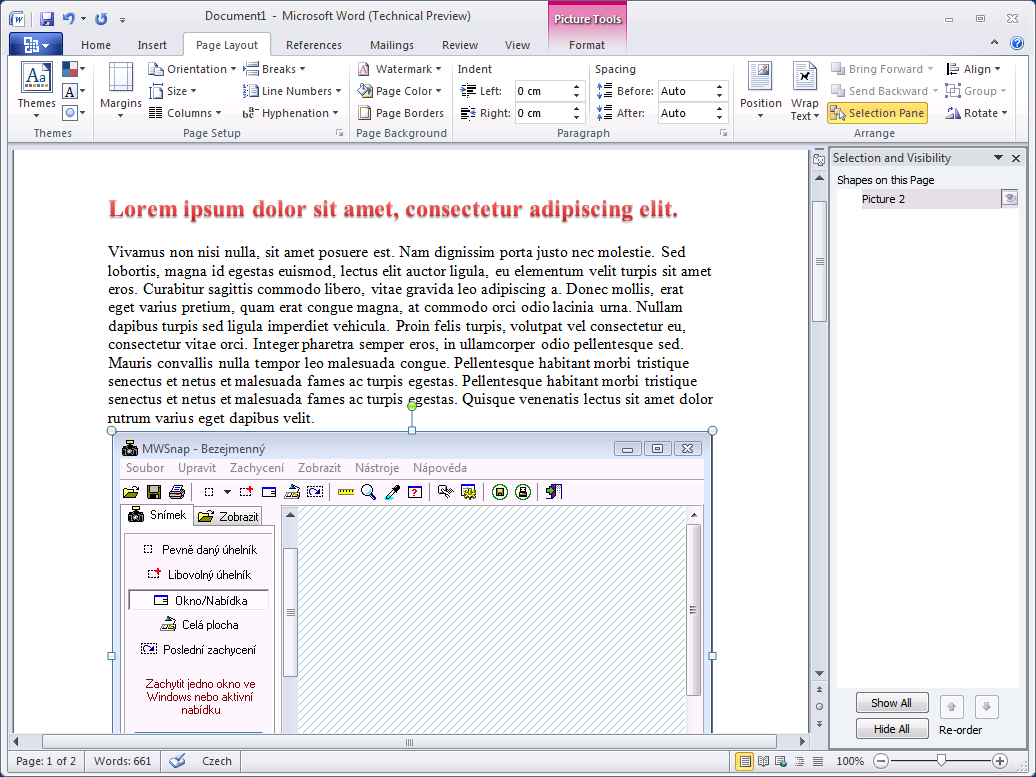The image size is (1036, 777).
Task: Open the File backstage button
Action: click(x=36, y=44)
